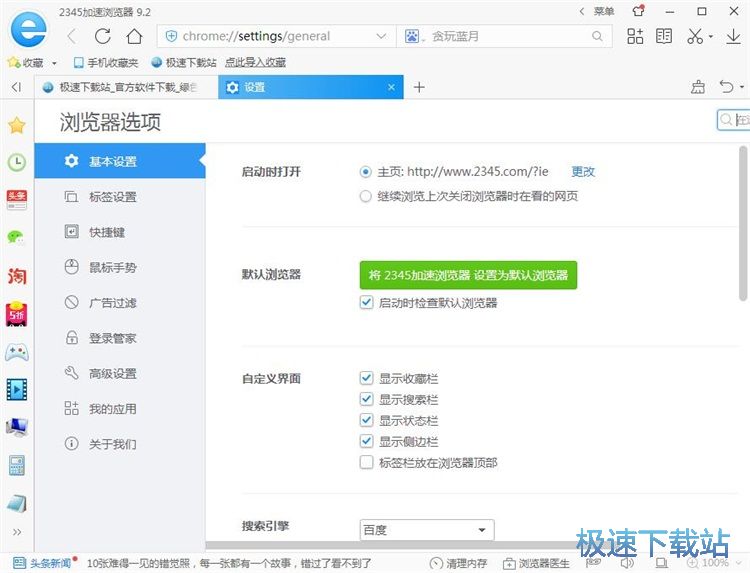Click the undo closed tab arrow
Image resolution: width=750 pixels, height=573 pixels.
(726, 87)
